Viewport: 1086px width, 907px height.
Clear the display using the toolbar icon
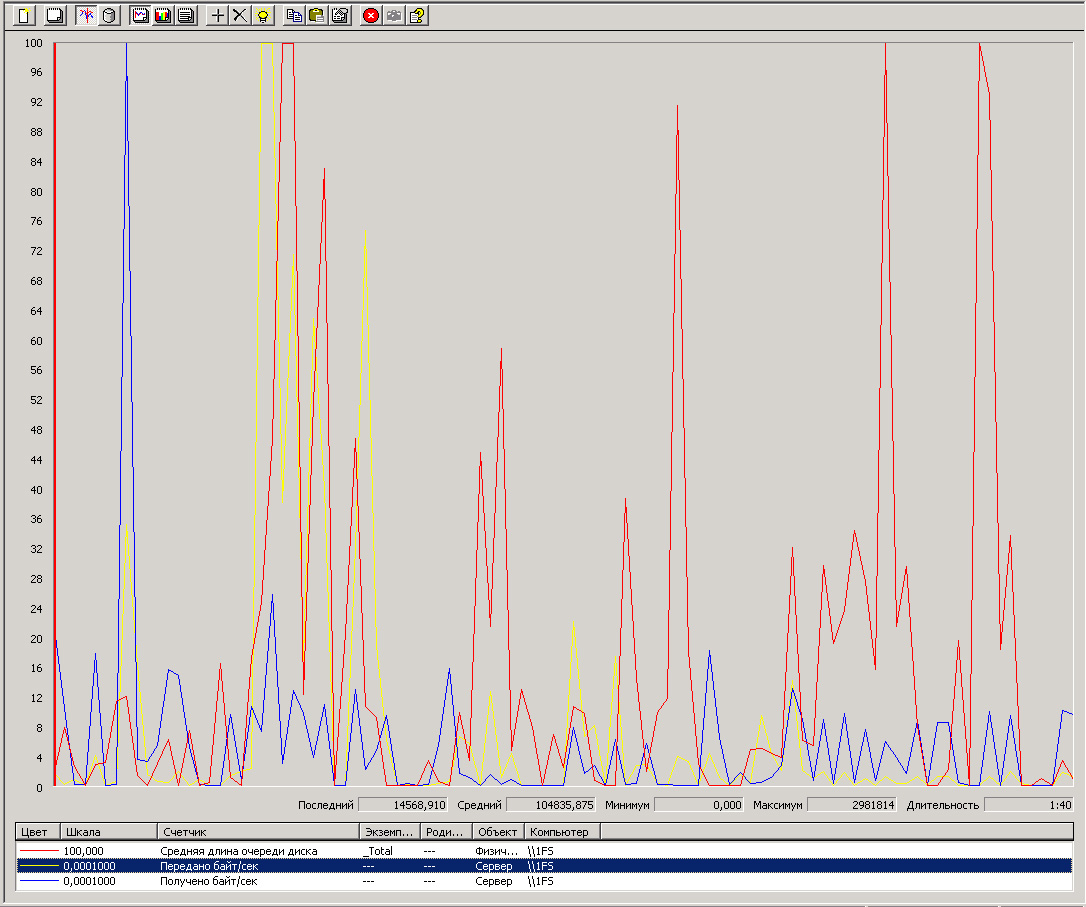click(56, 15)
